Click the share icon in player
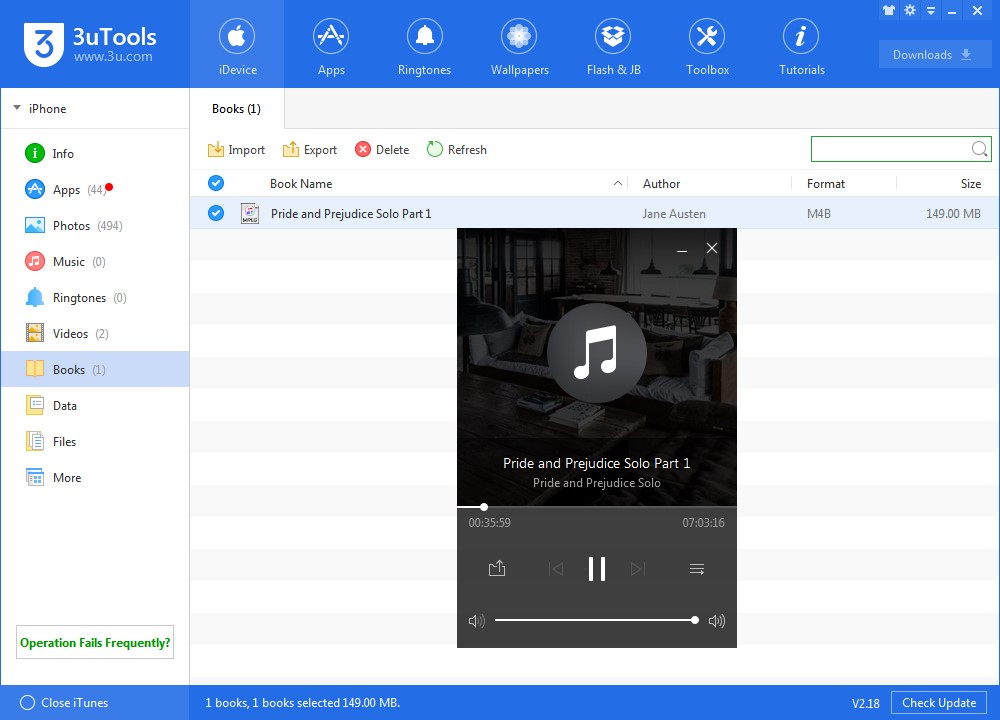Viewport: 1000px width, 720px height. [497, 569]
